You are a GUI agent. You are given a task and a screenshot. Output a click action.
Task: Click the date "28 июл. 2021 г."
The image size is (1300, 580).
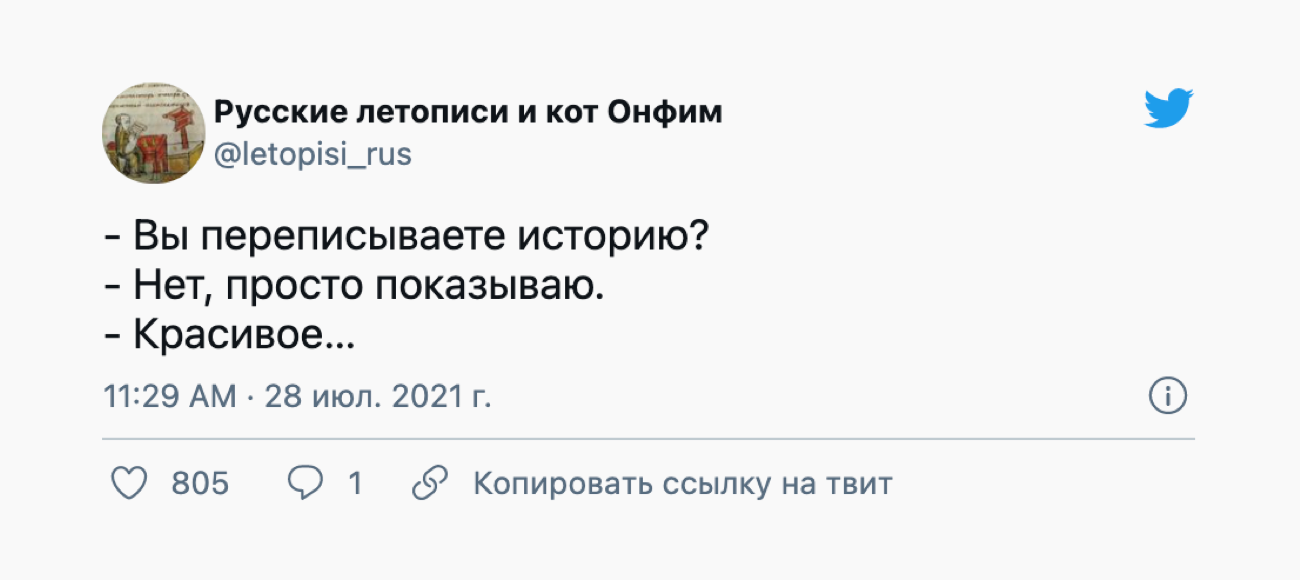378,397
